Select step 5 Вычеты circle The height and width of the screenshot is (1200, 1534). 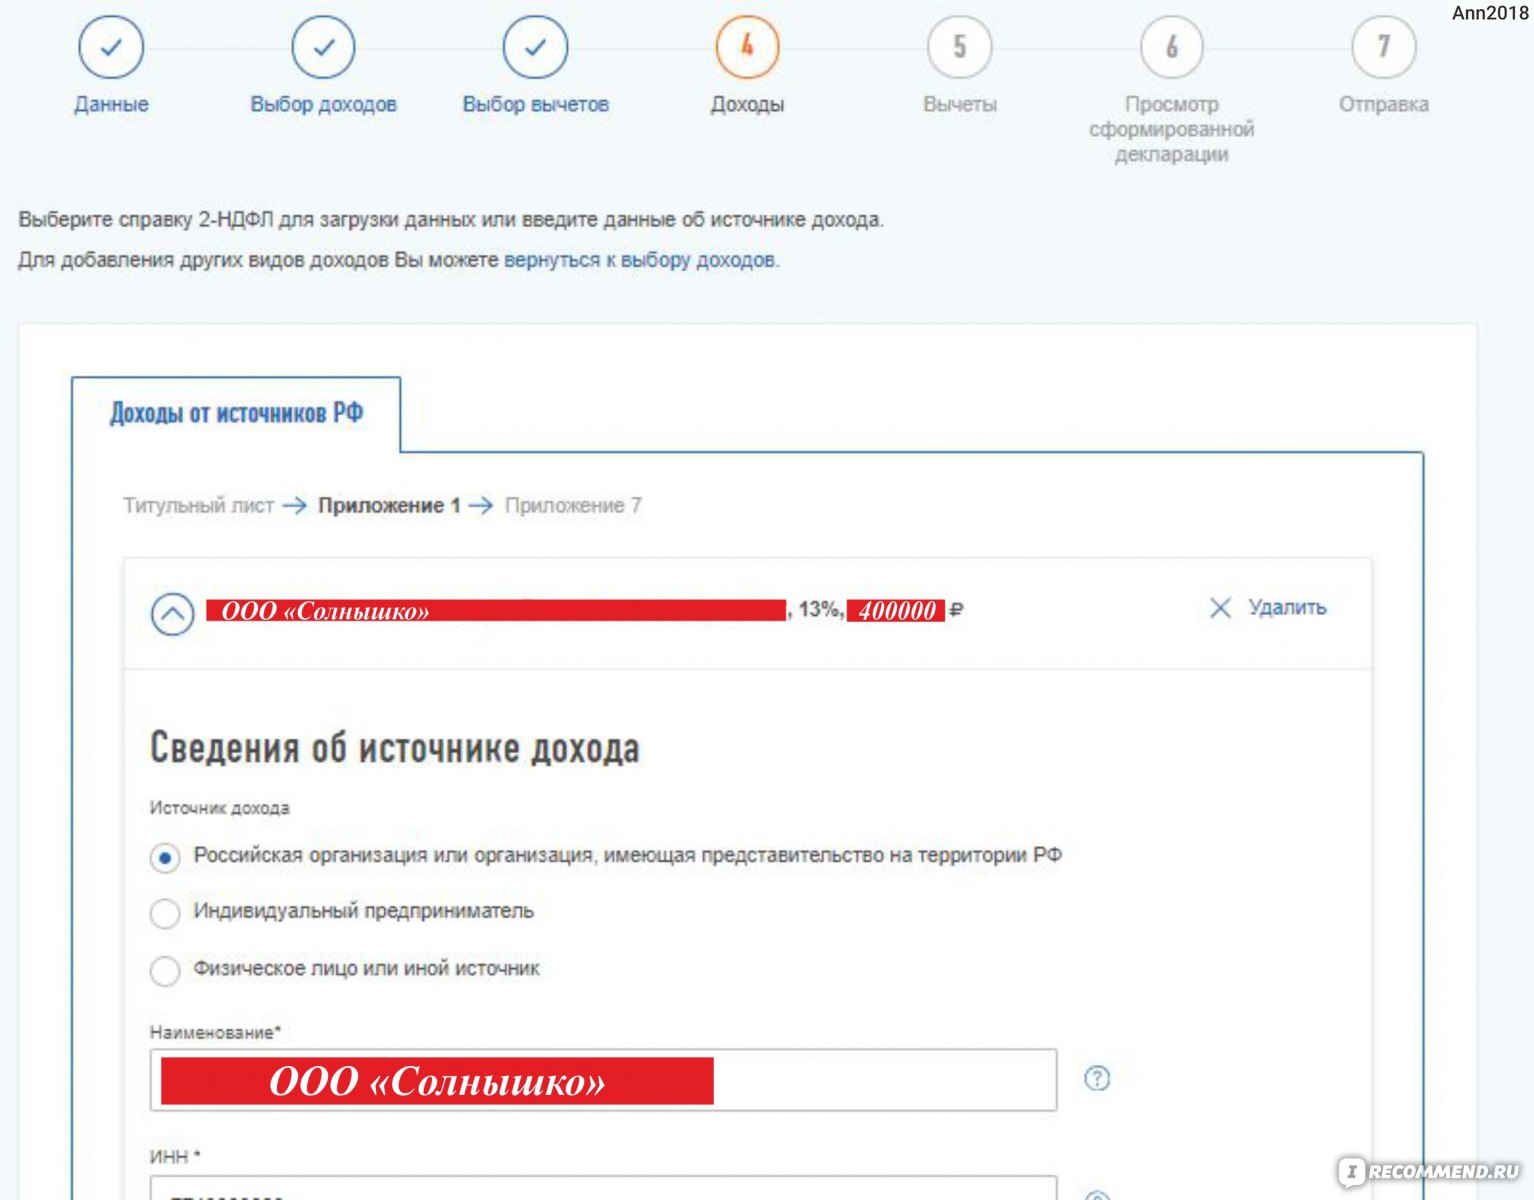(960, 46)
